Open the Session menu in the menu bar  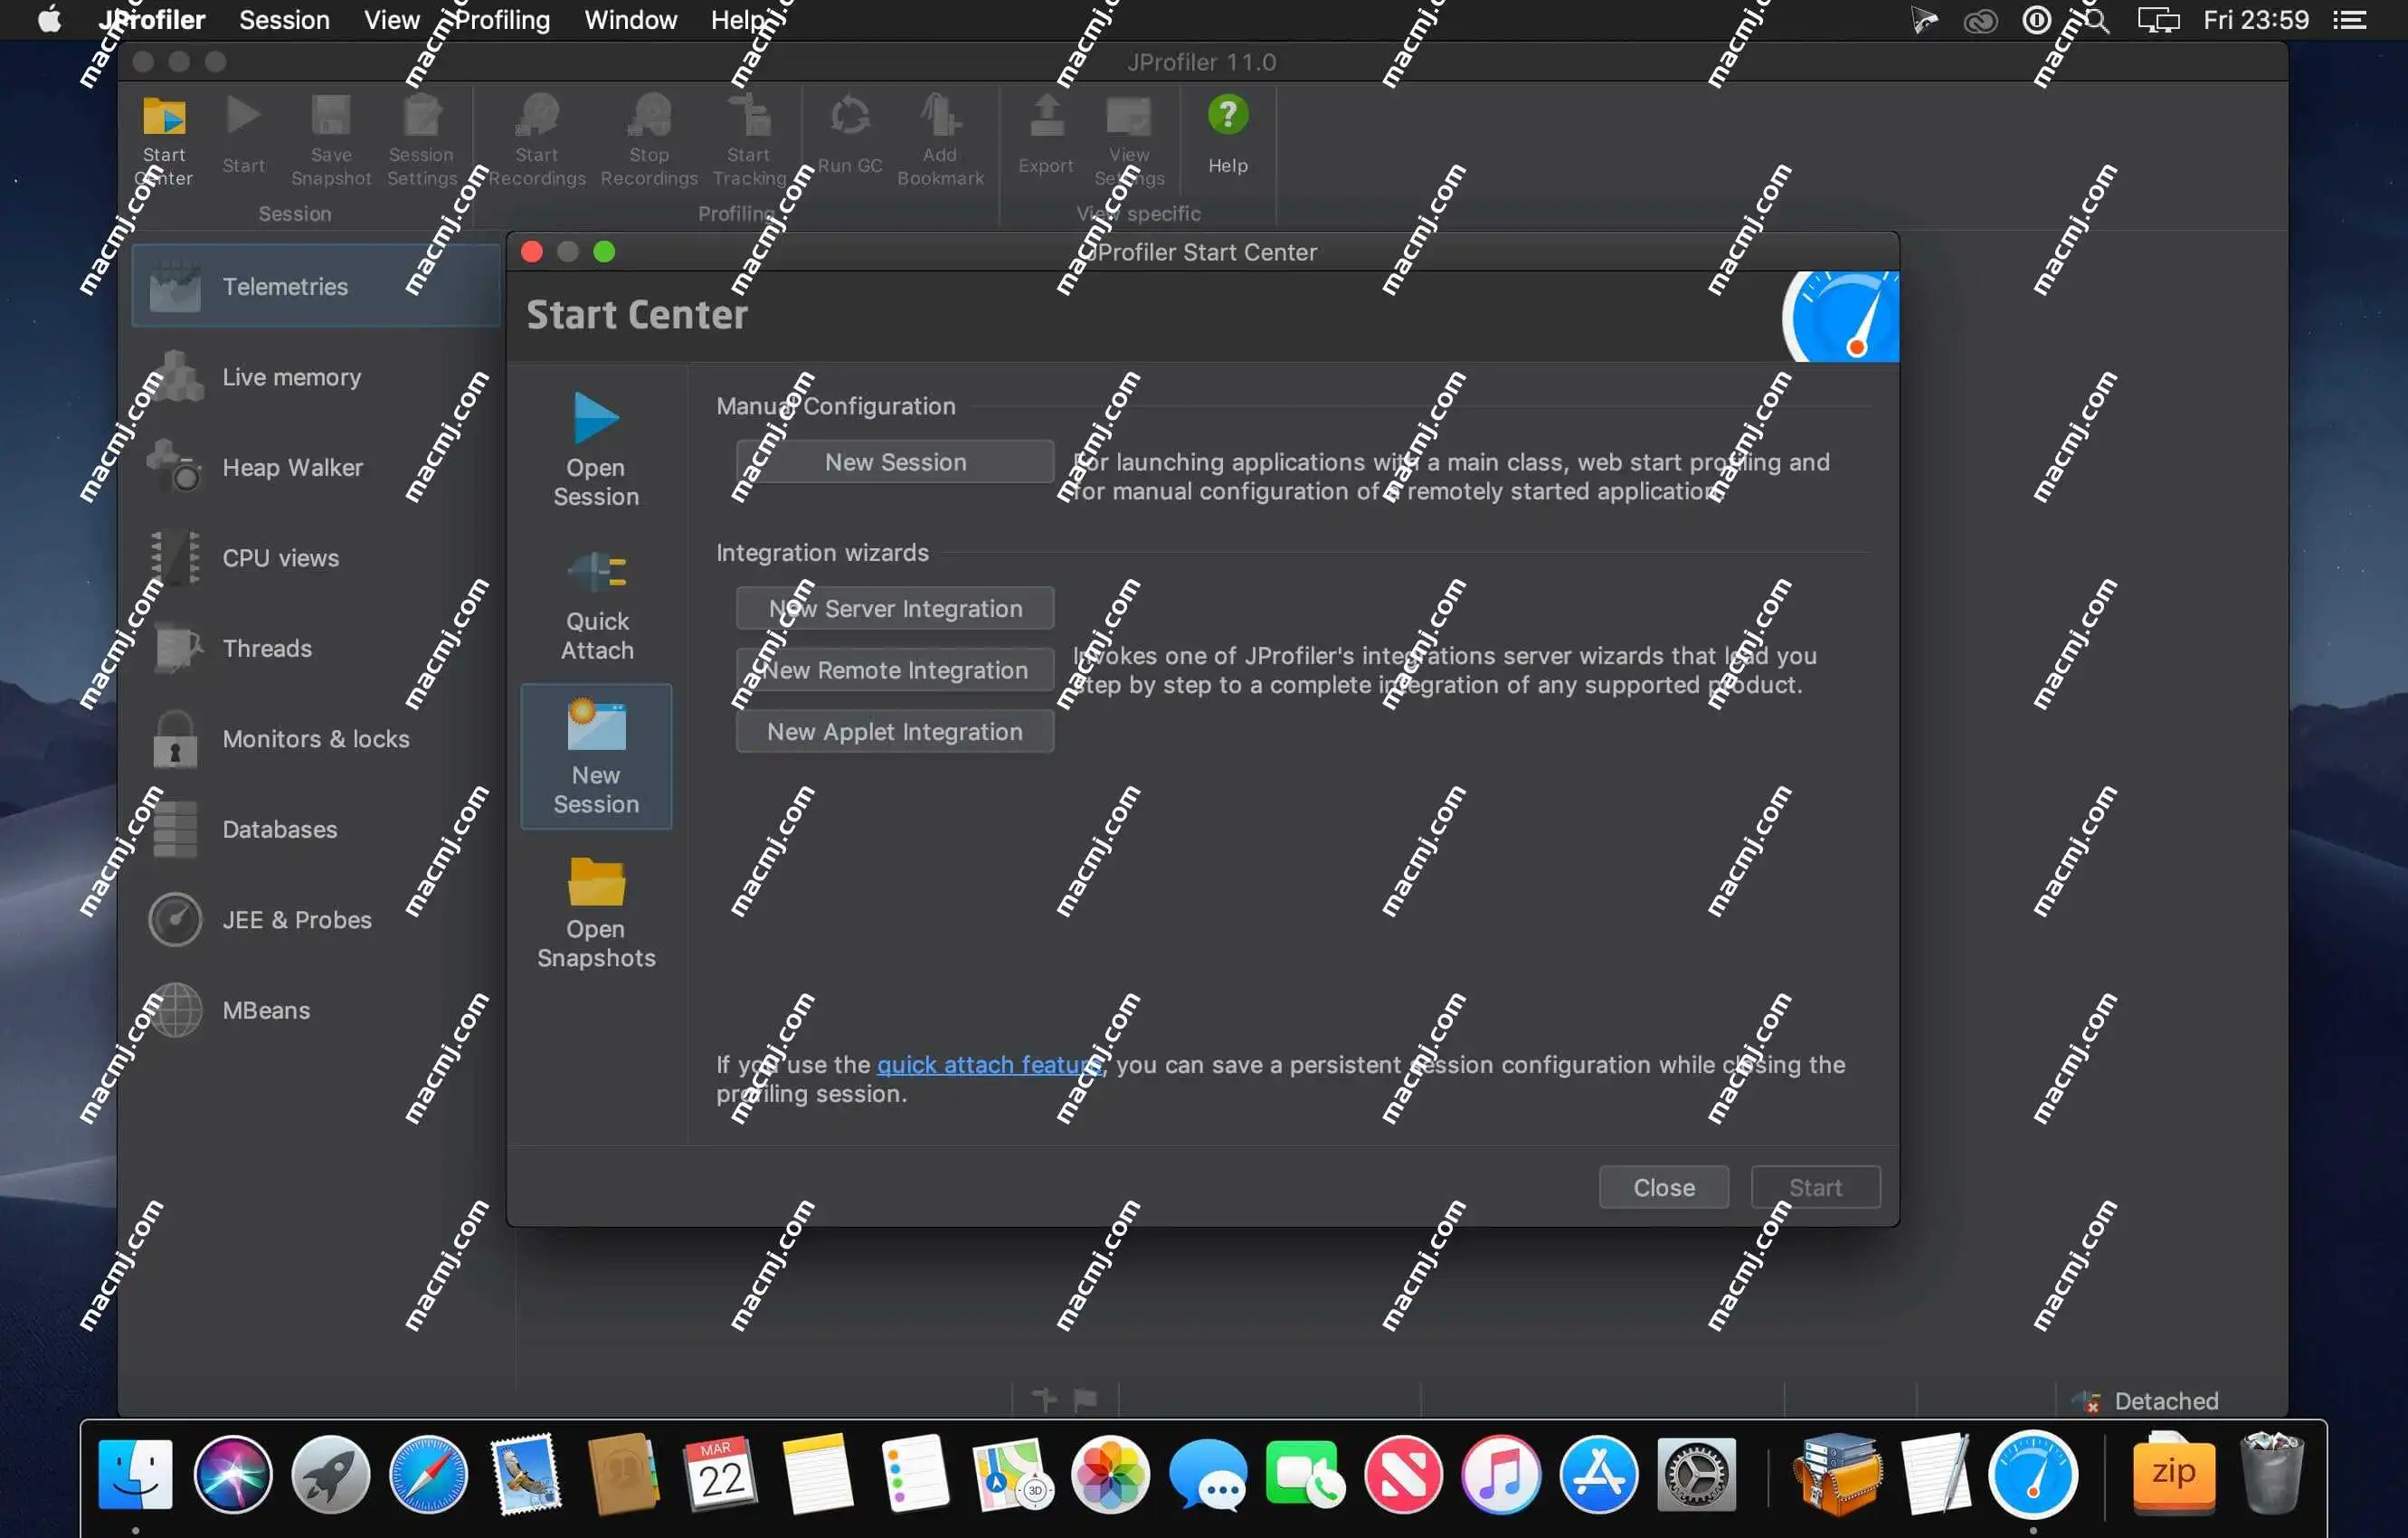[284, 20]
